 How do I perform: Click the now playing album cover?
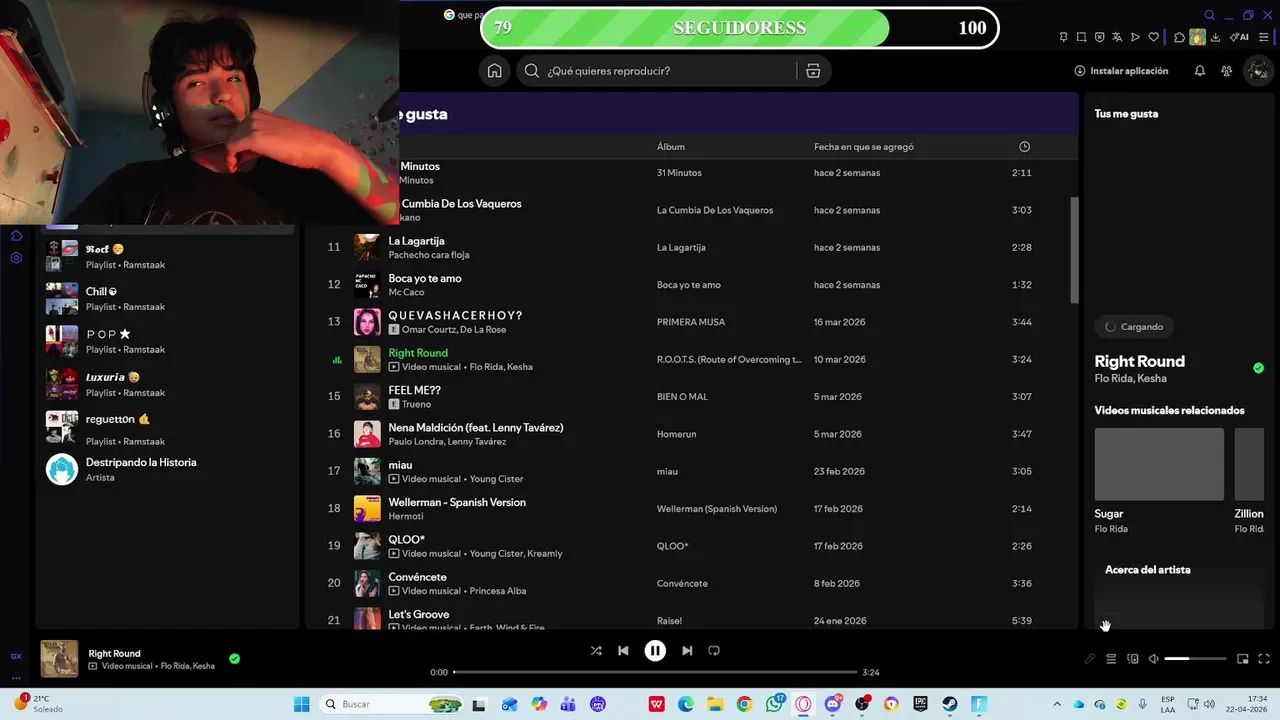click(59, 659)
